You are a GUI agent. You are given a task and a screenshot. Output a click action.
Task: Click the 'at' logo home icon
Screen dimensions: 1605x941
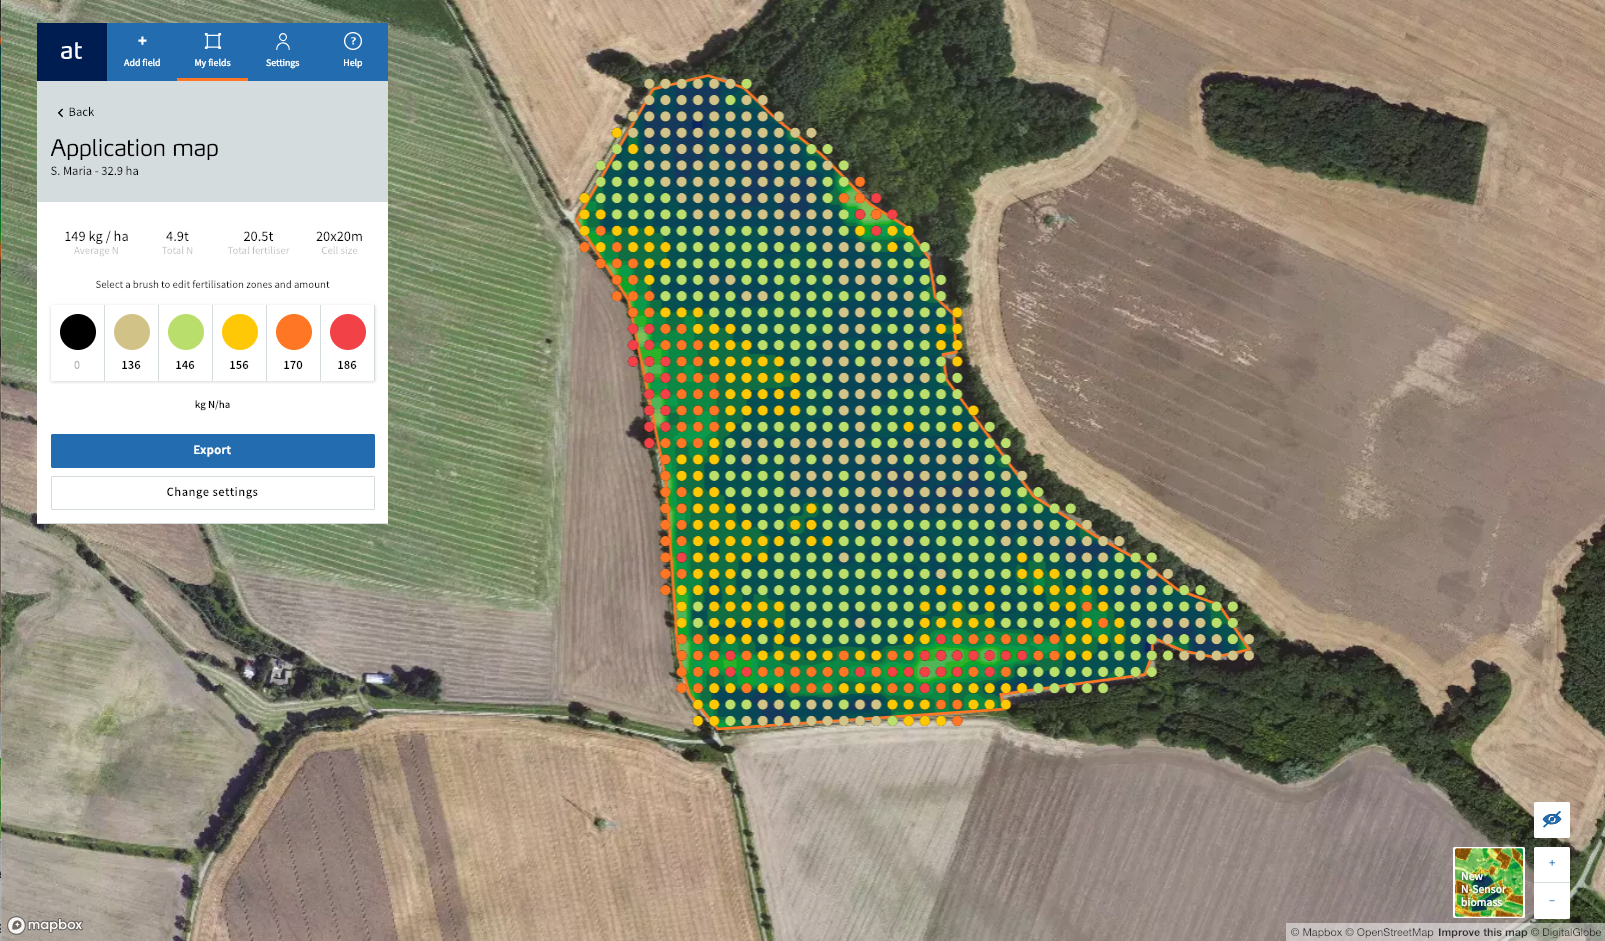[x=71, y=52]
